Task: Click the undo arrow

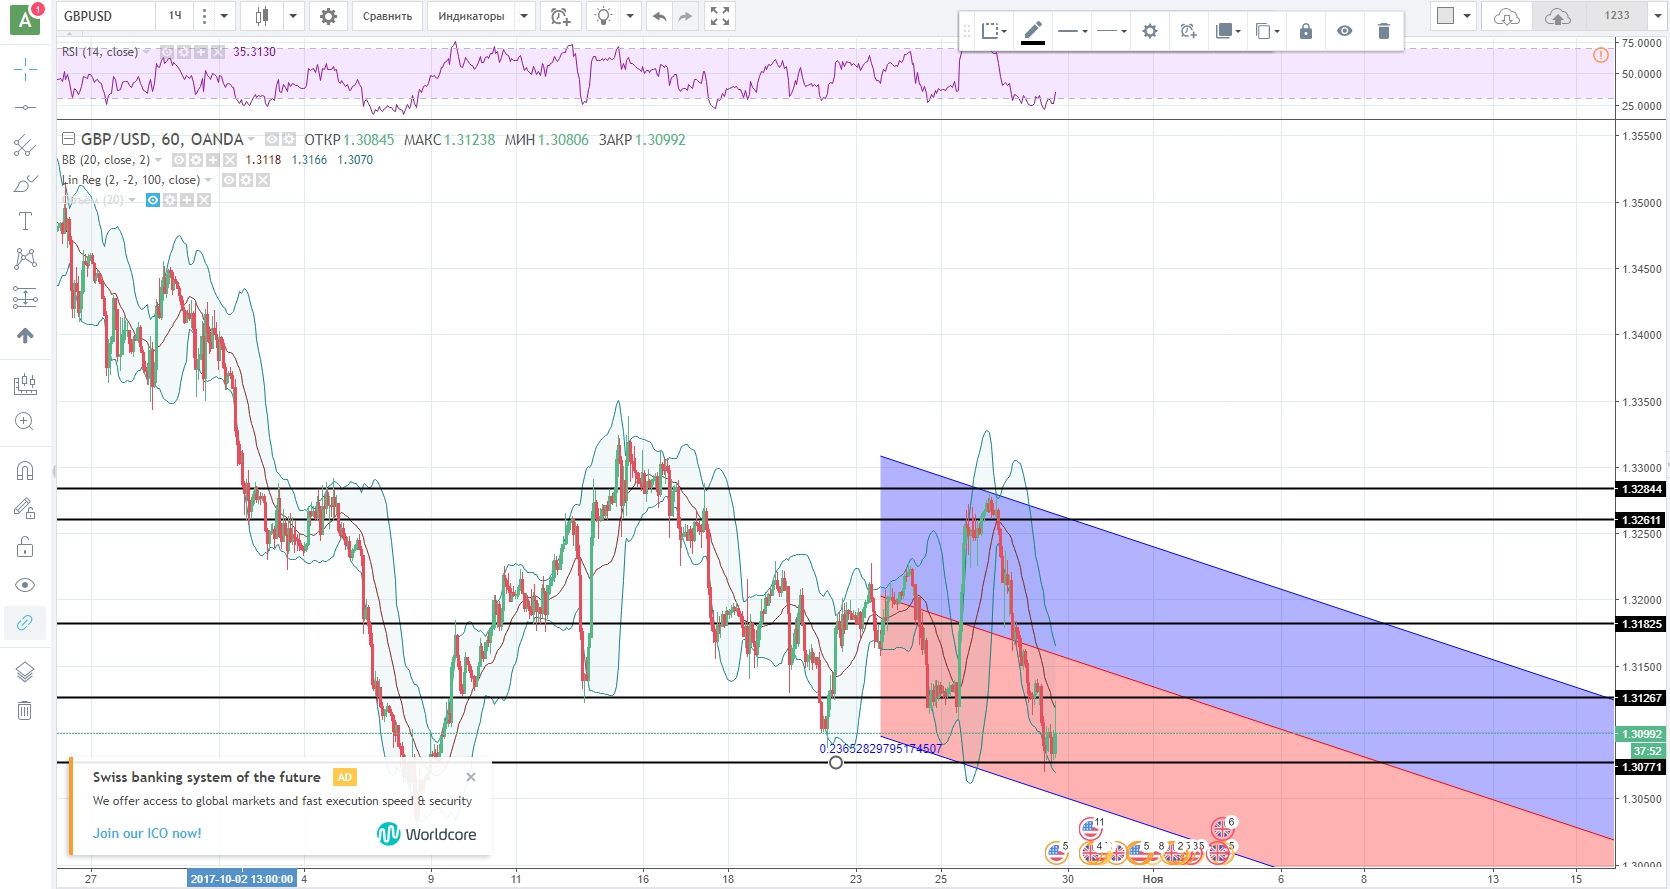Action: click(x=659, y=16)
